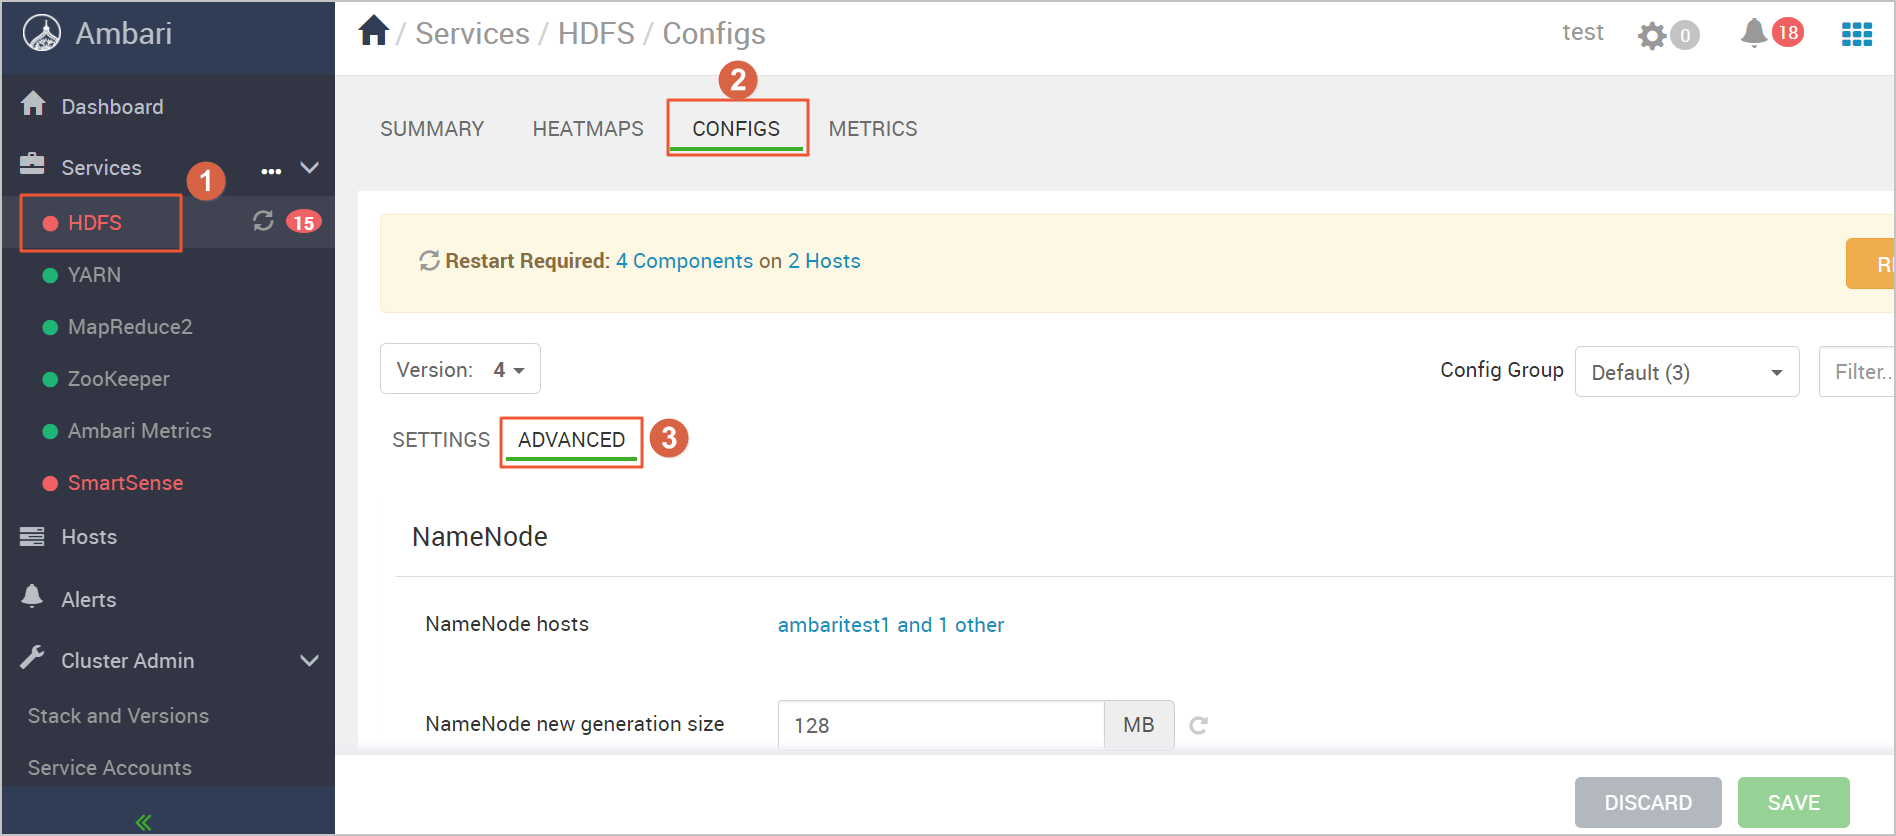This screenshot has height=836, width=1896.
Task: Open the alerts bell notification icon
Action: [x=1754, y=33]
